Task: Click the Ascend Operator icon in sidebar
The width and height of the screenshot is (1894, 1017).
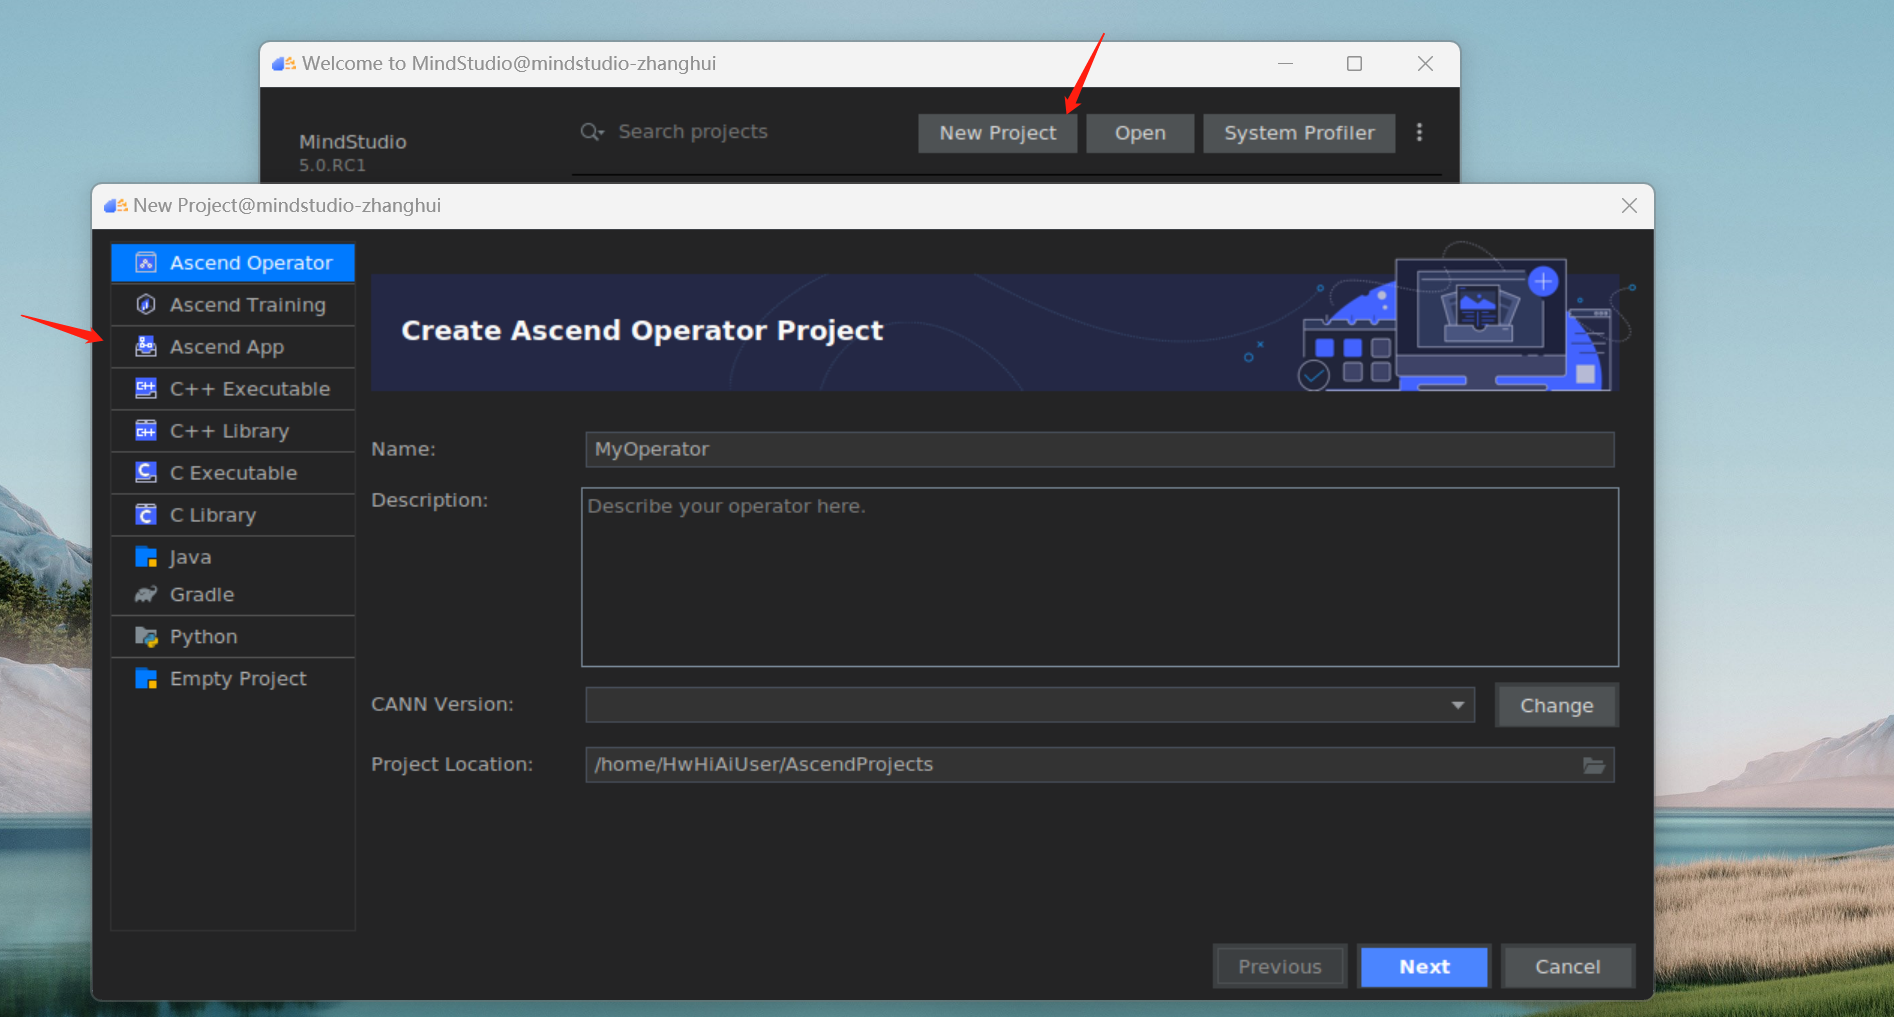Action: click(x=146, y=263)
